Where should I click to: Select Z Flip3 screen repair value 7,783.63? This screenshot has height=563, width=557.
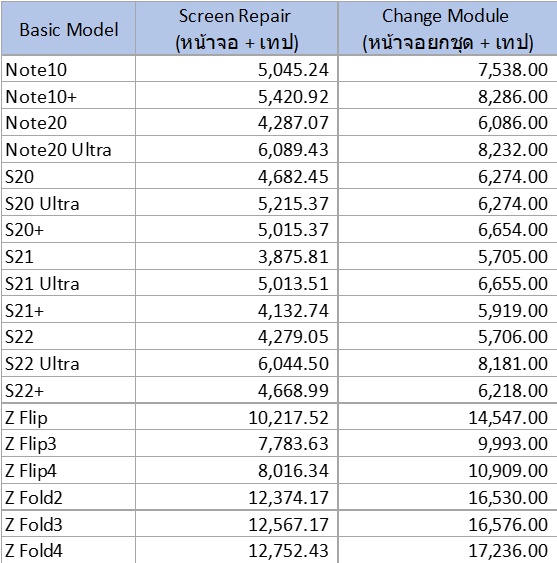click(237, 443)
